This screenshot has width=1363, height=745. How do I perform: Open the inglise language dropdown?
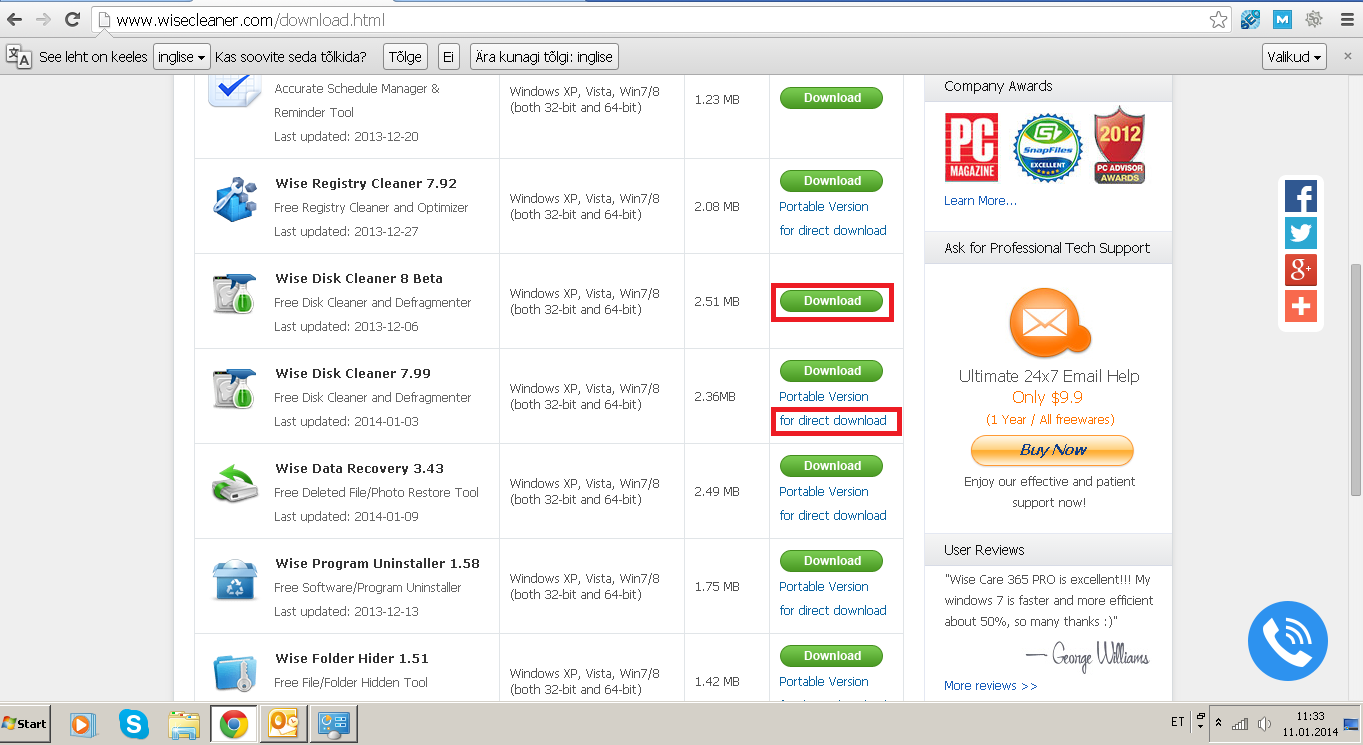click(181, 57)
